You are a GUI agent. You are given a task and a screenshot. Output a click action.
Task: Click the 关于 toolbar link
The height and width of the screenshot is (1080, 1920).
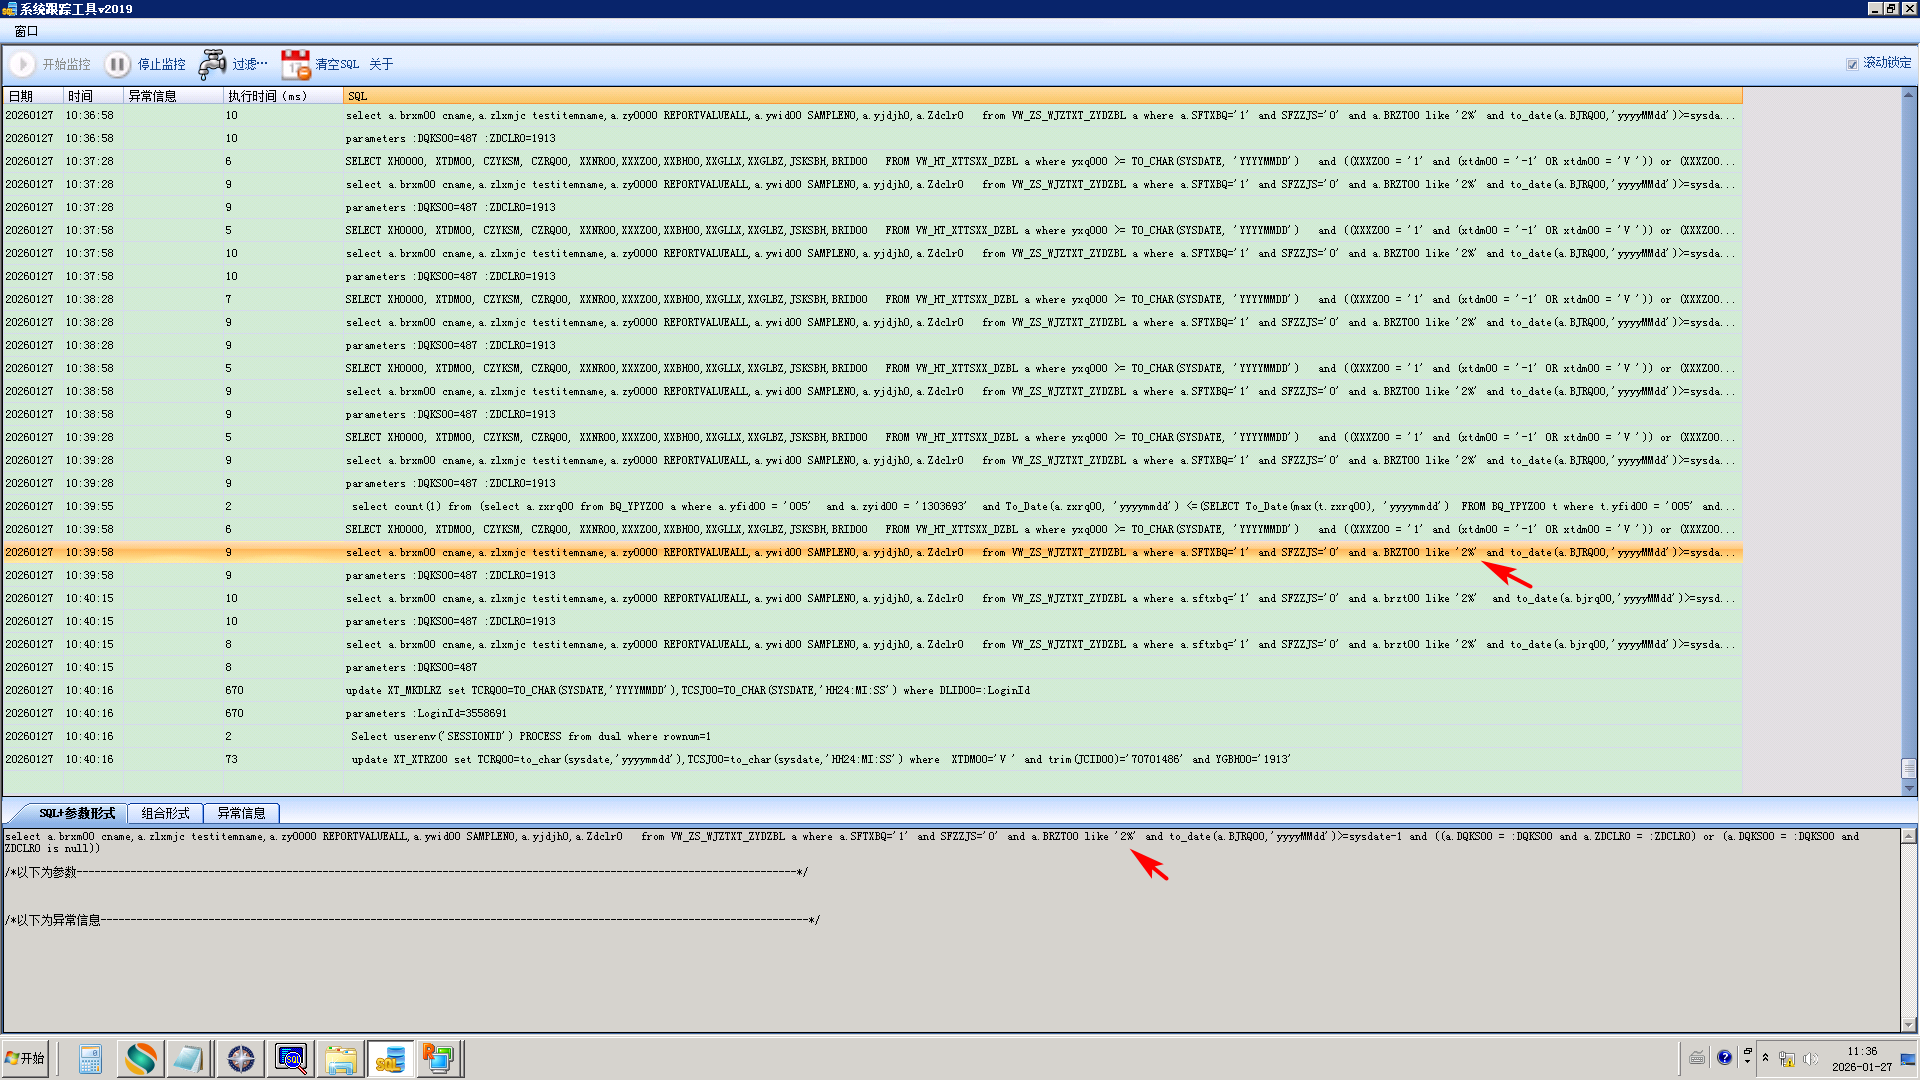click(380, 64)
